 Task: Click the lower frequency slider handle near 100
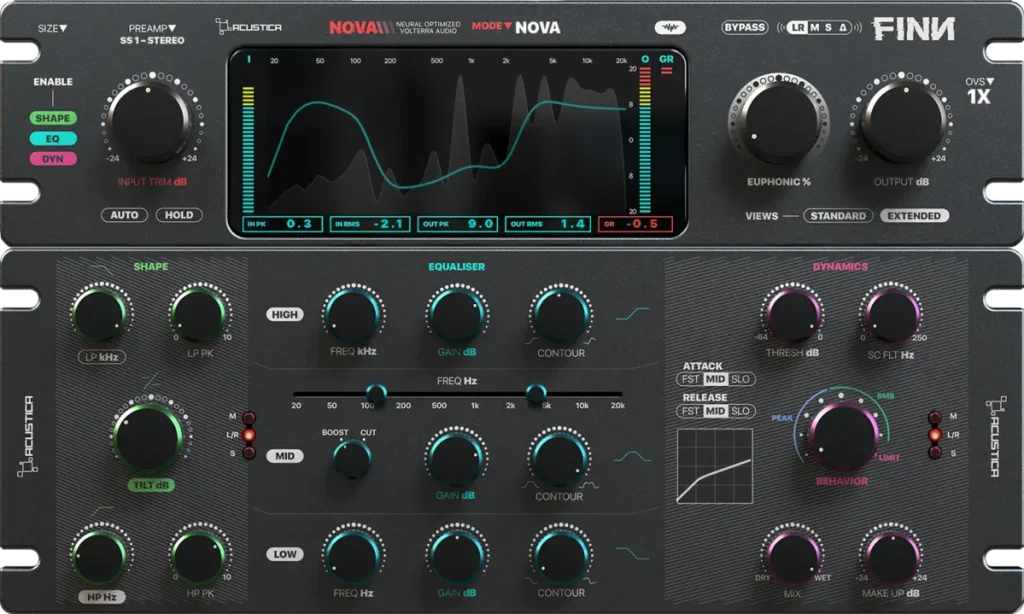click(x=376, y=393)
